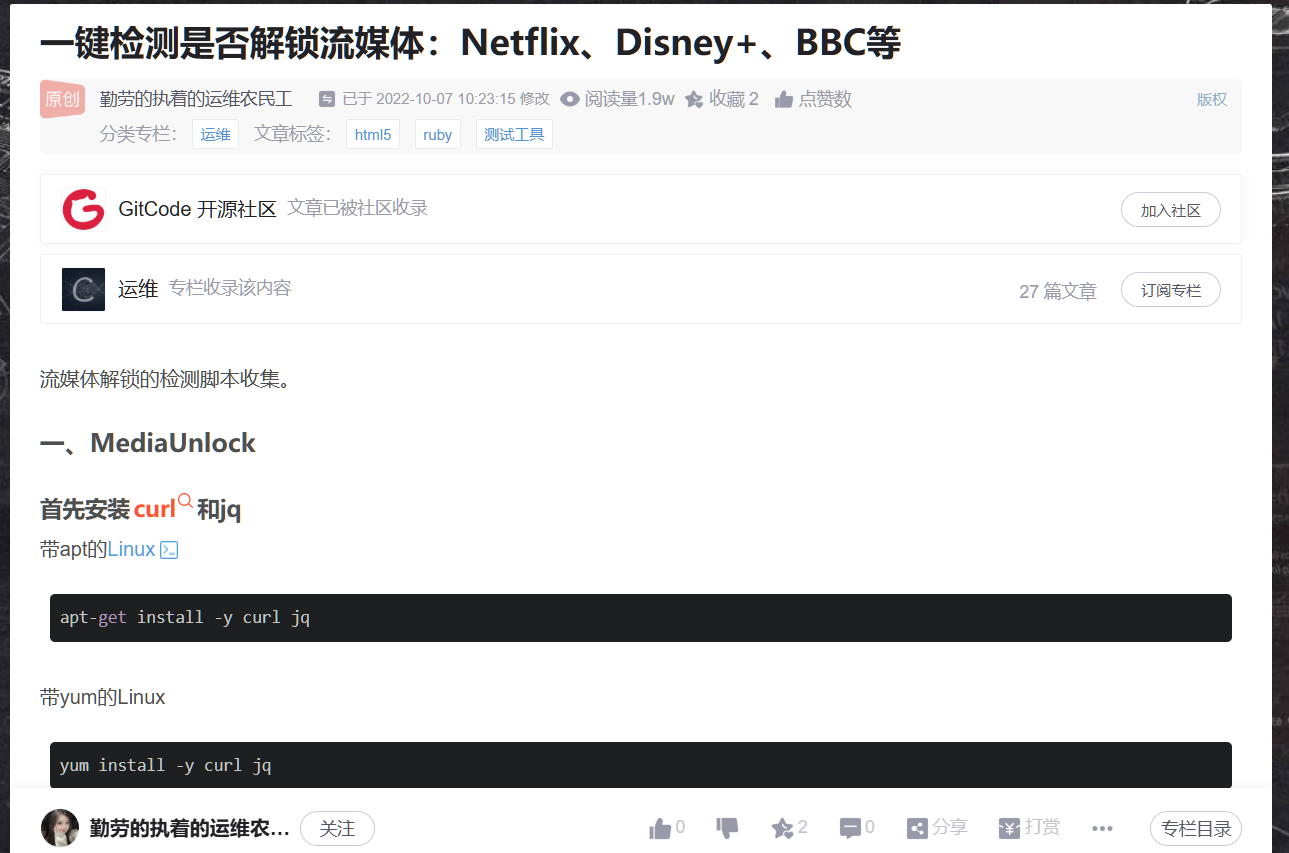Viewport: 1289px width, 853px height.
Task: Click the 收藏 star icon in header
Action: (x=694, y=99)
